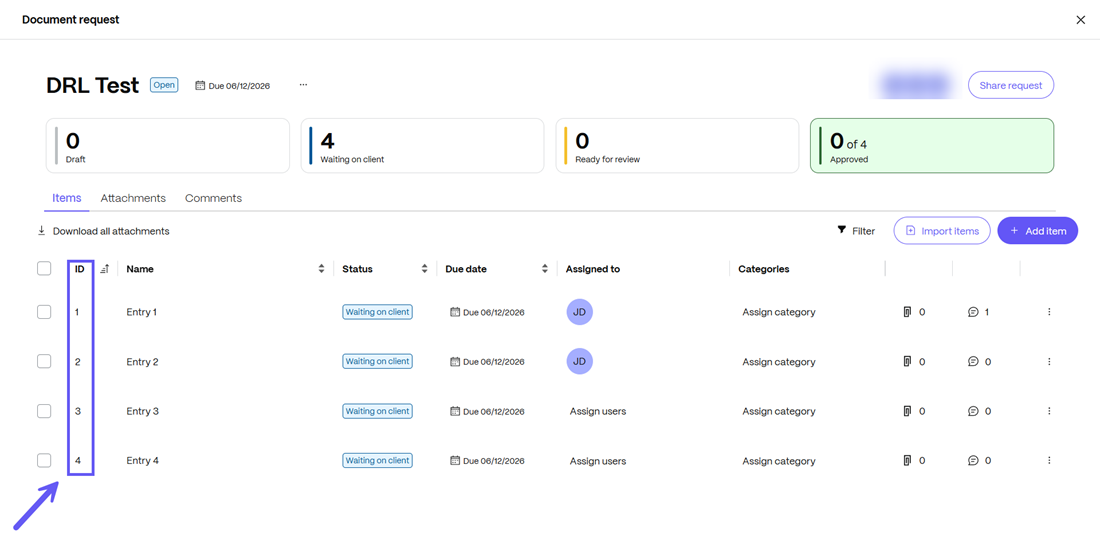The height and width of the screenshot is (543, 1100).
Task: Click the blurred user name next to Share request
Action: coord(914,85)
